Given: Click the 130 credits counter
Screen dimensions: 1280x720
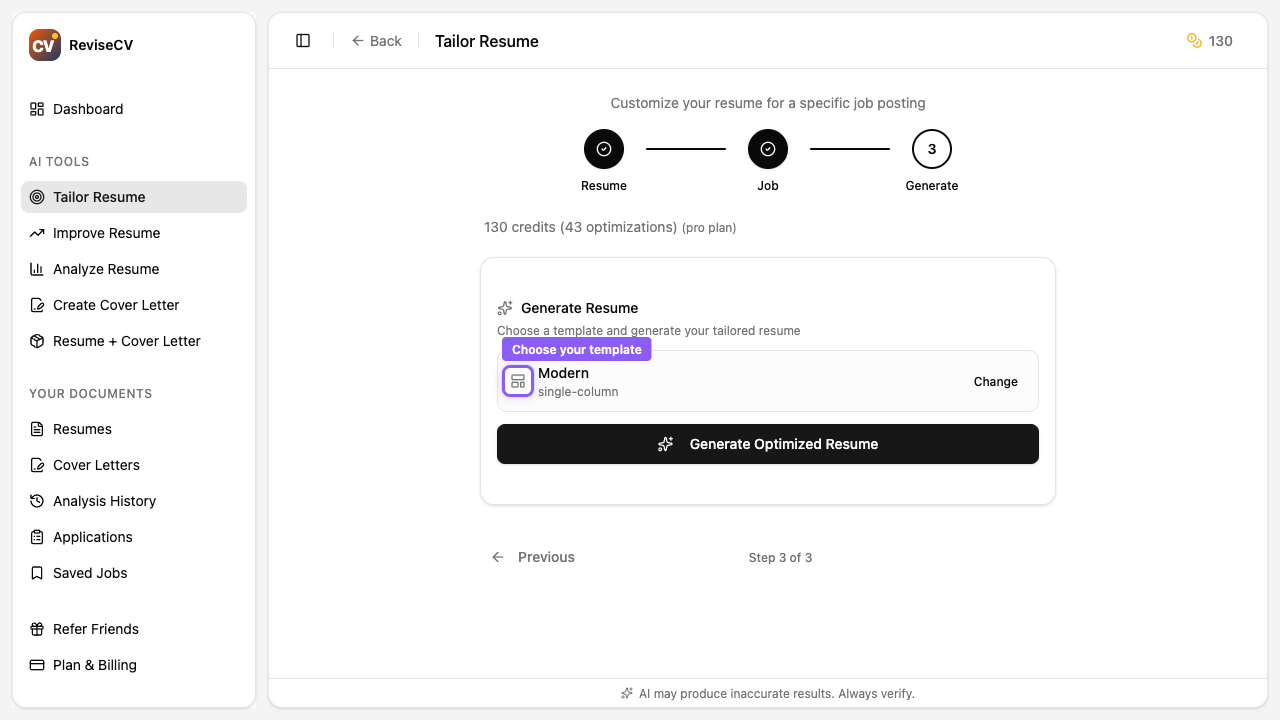Looking at the screenshot, I should tap(1209, 41).
